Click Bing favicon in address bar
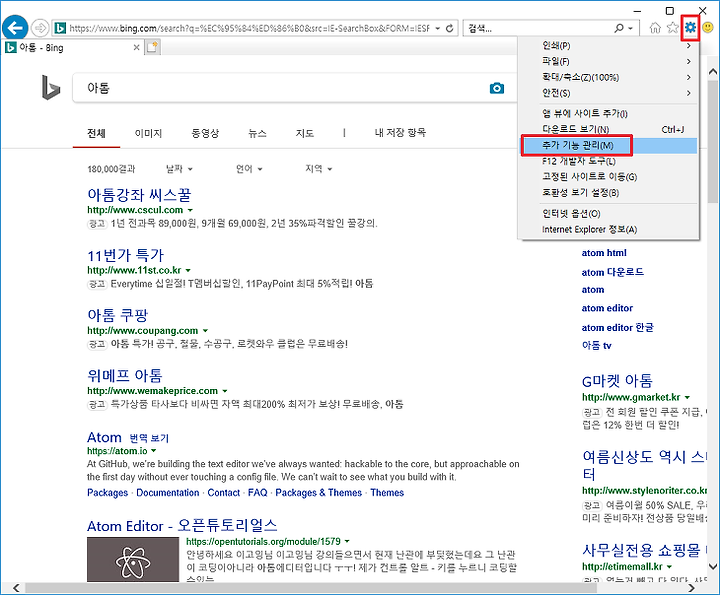 coord(60,28)
